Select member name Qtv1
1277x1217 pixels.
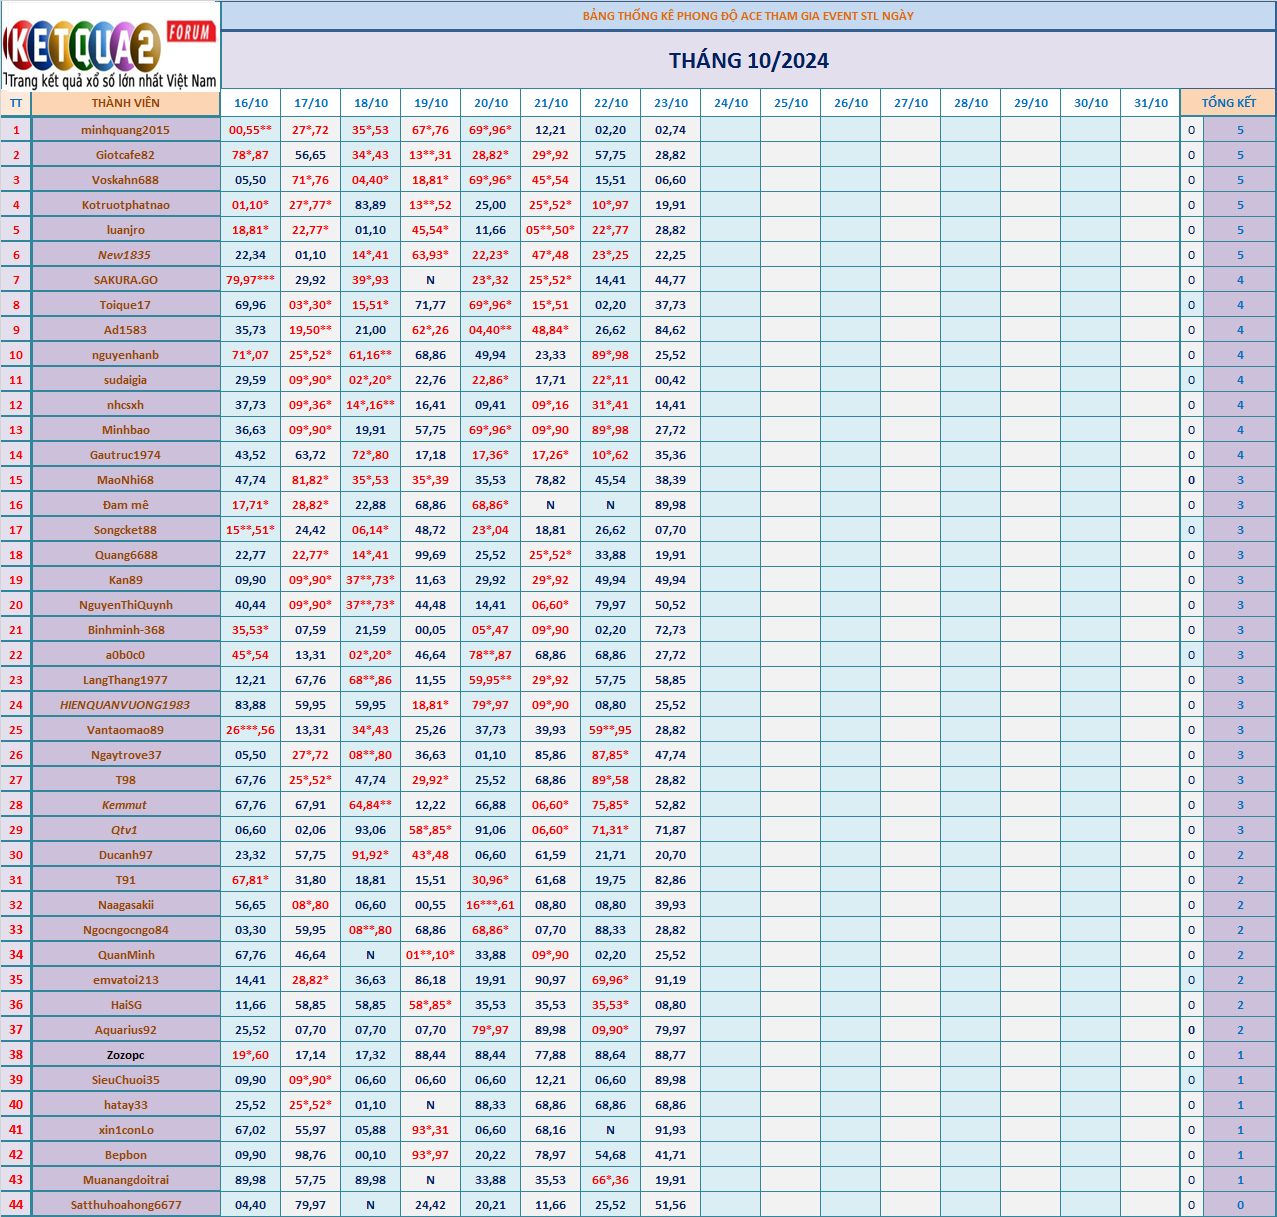[x=126, y=830]
